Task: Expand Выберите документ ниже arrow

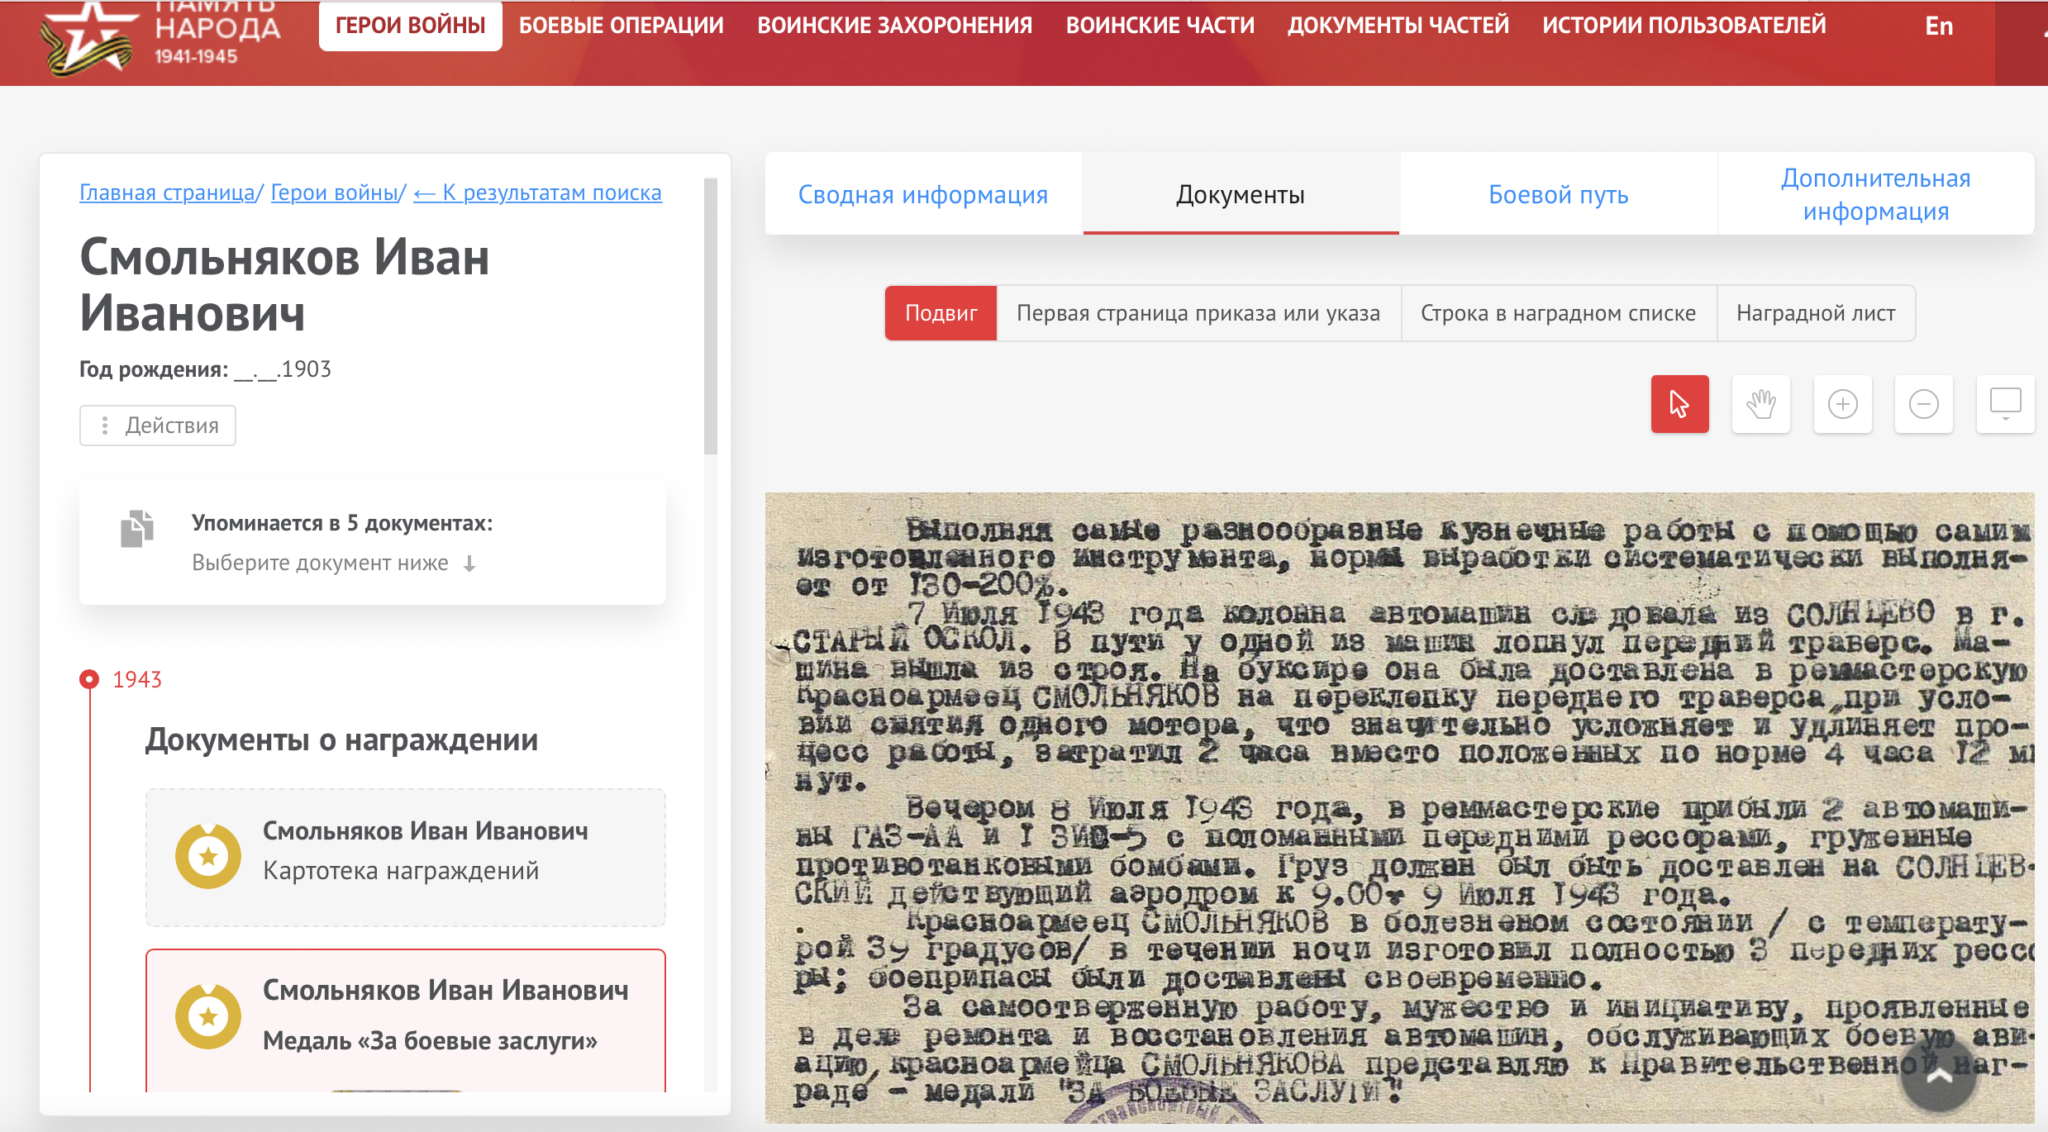Action: click(x=470, y=564)
